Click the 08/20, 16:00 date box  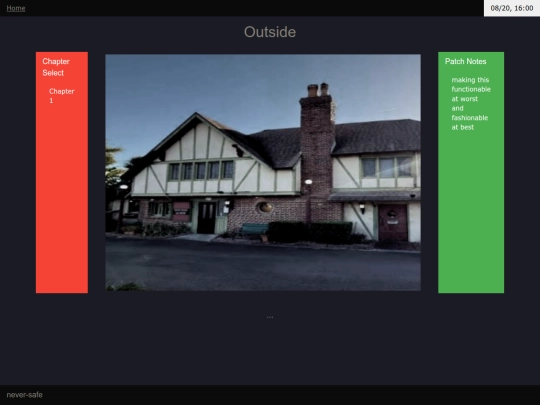[x=512, y=8]
